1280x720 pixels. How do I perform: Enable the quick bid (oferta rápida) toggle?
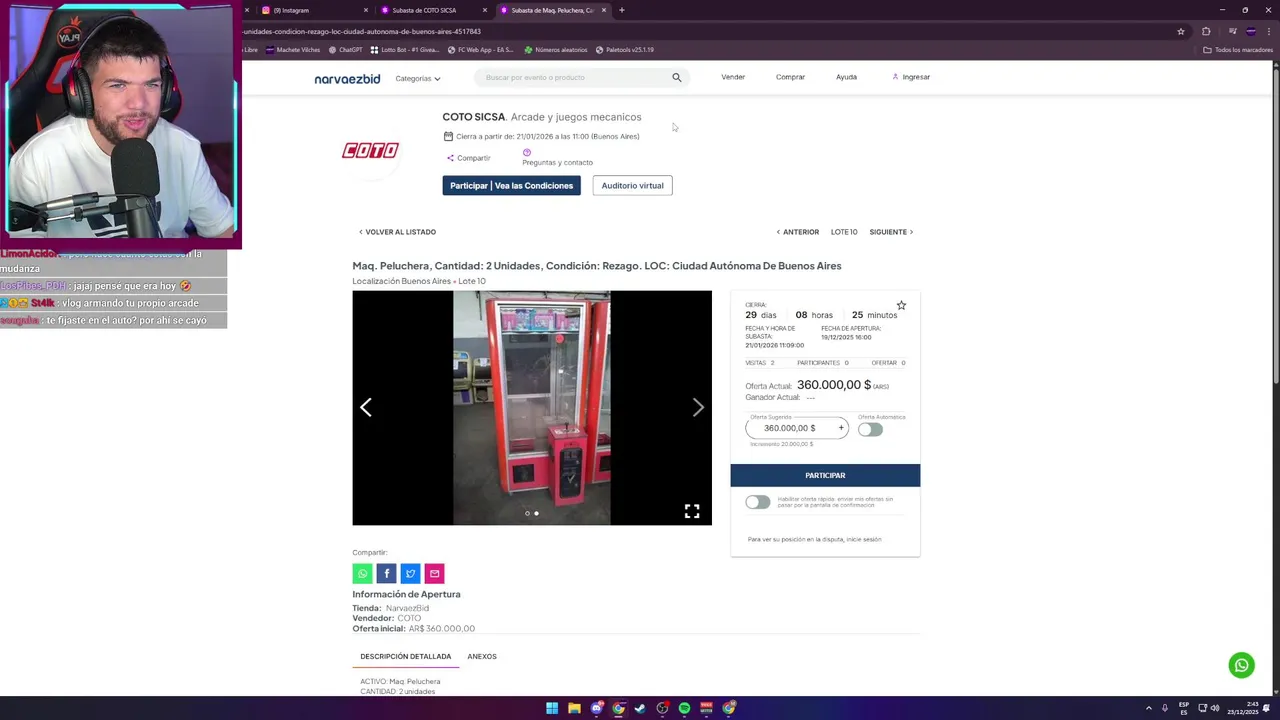pos(757,502)
